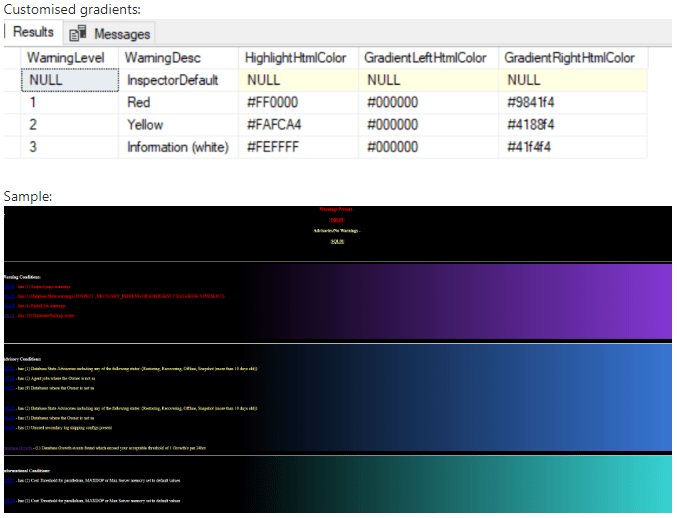
Task: Click the HighlightHtmlColor column header
Action: 296,58
